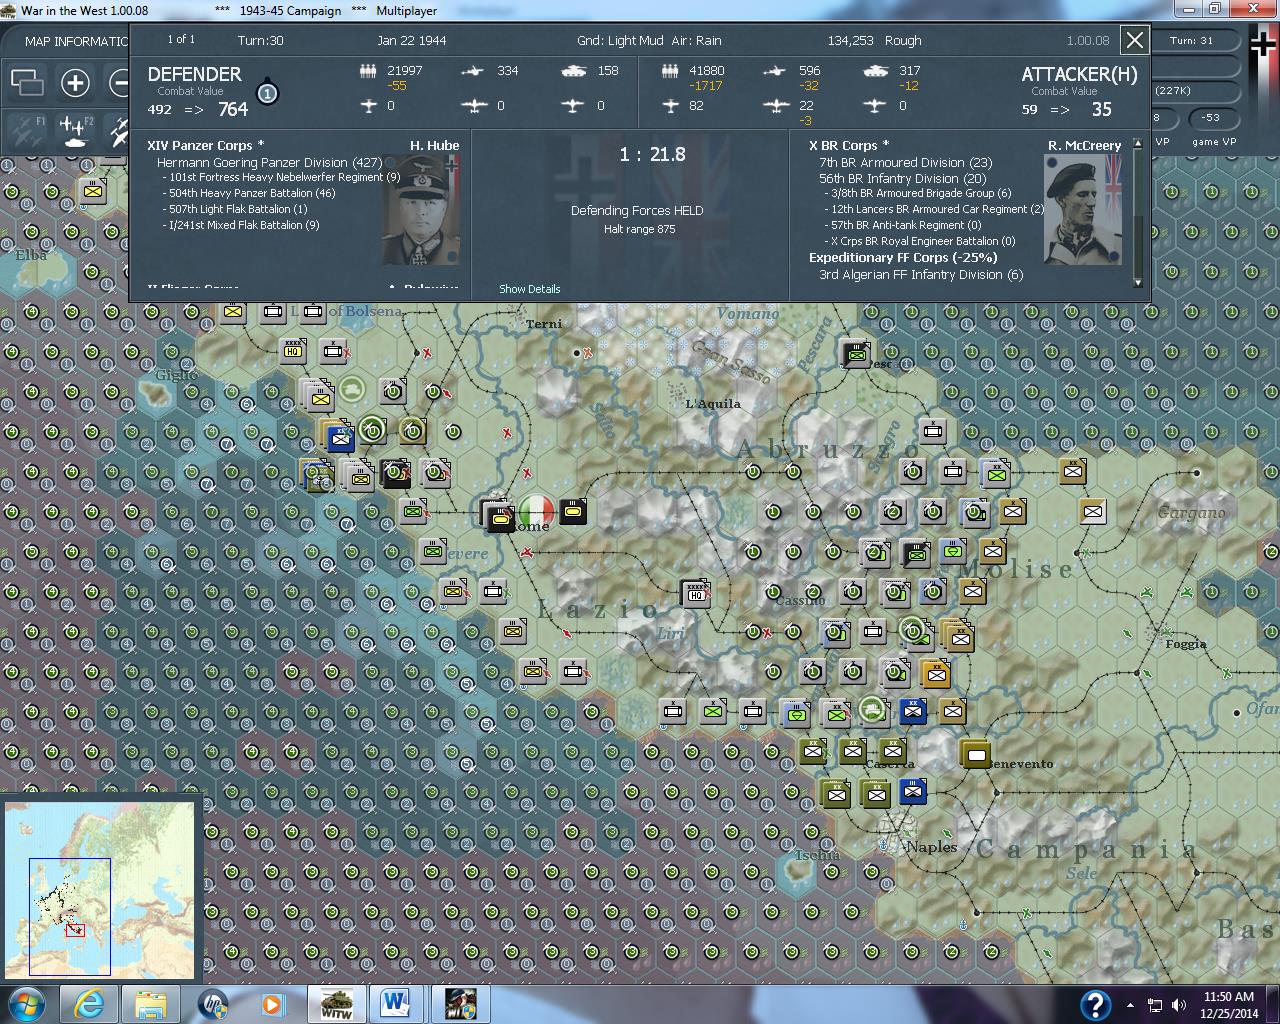Viewport: 1280px width, 1024px height.
Task: Select the German unit stack on Rome
Action: pyautogui.click(x=497, y=515)
